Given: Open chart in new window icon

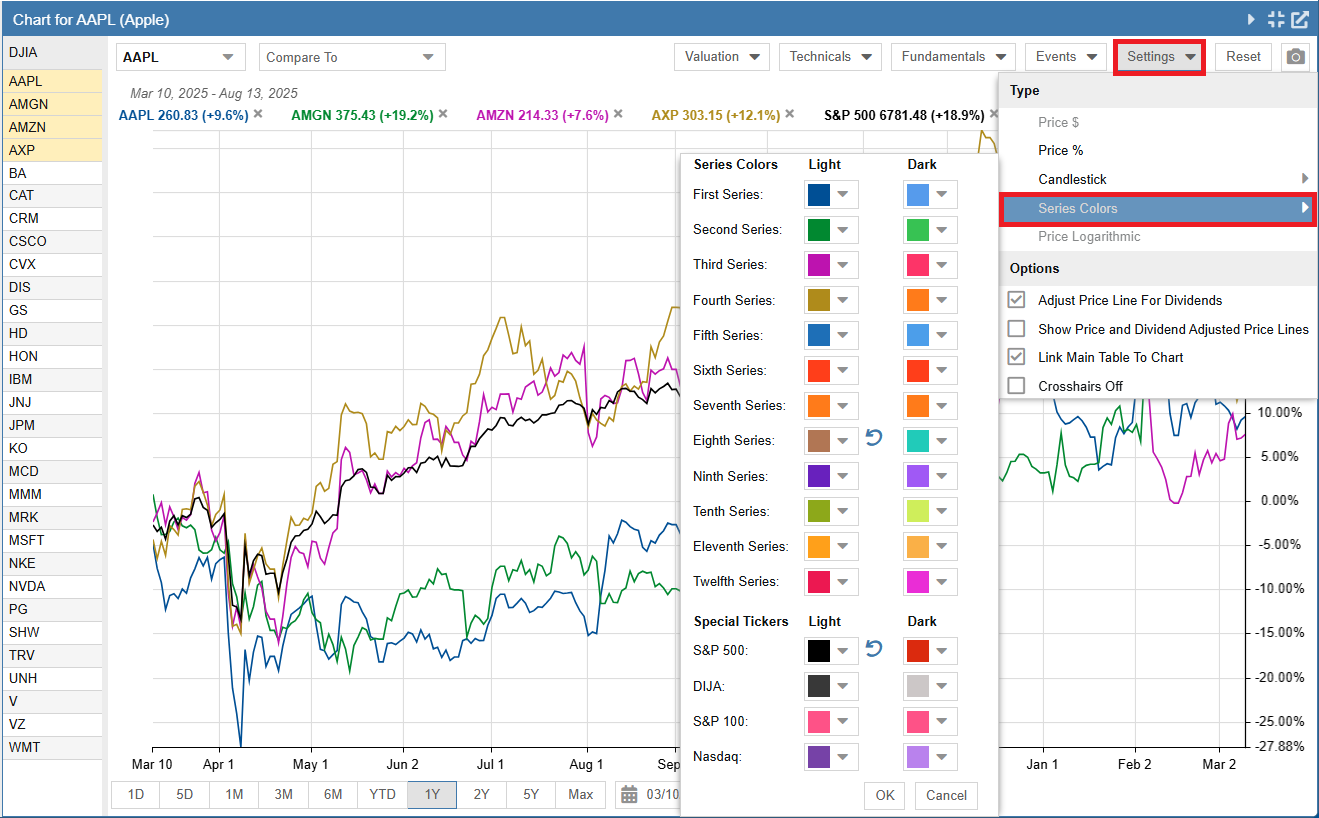Looking at the screenshot, I should click(x=1299, y=19).
